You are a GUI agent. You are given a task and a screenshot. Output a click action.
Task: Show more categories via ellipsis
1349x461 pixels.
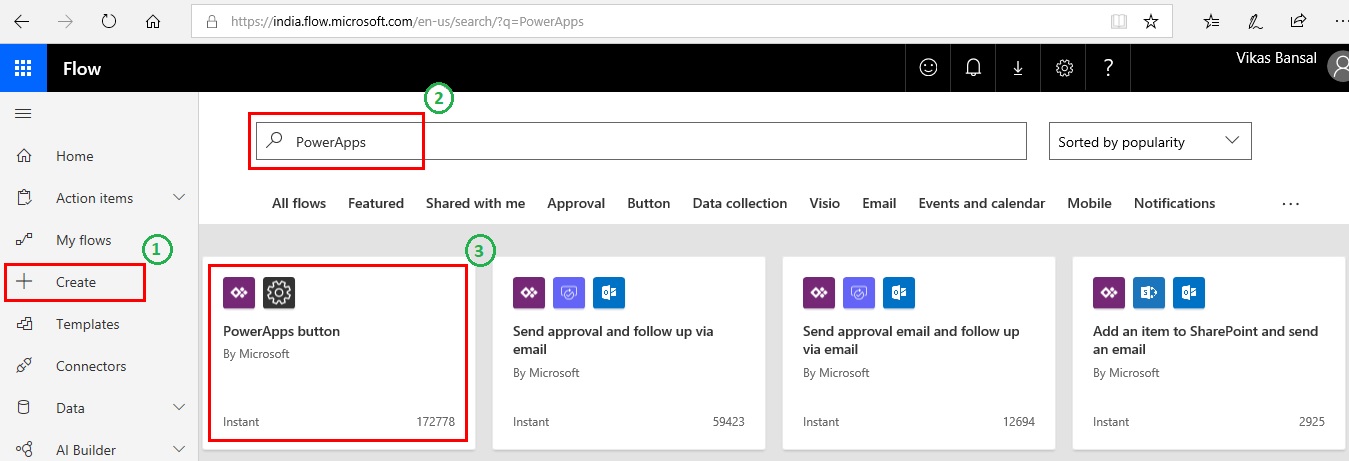point(1290,204)
